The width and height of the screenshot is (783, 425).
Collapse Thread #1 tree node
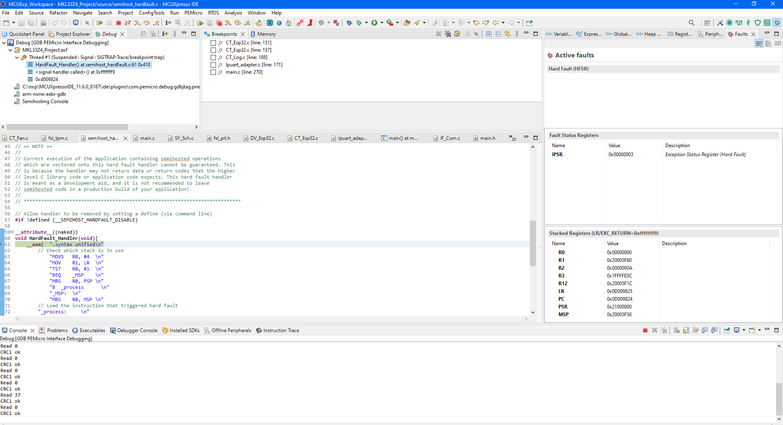17,57
